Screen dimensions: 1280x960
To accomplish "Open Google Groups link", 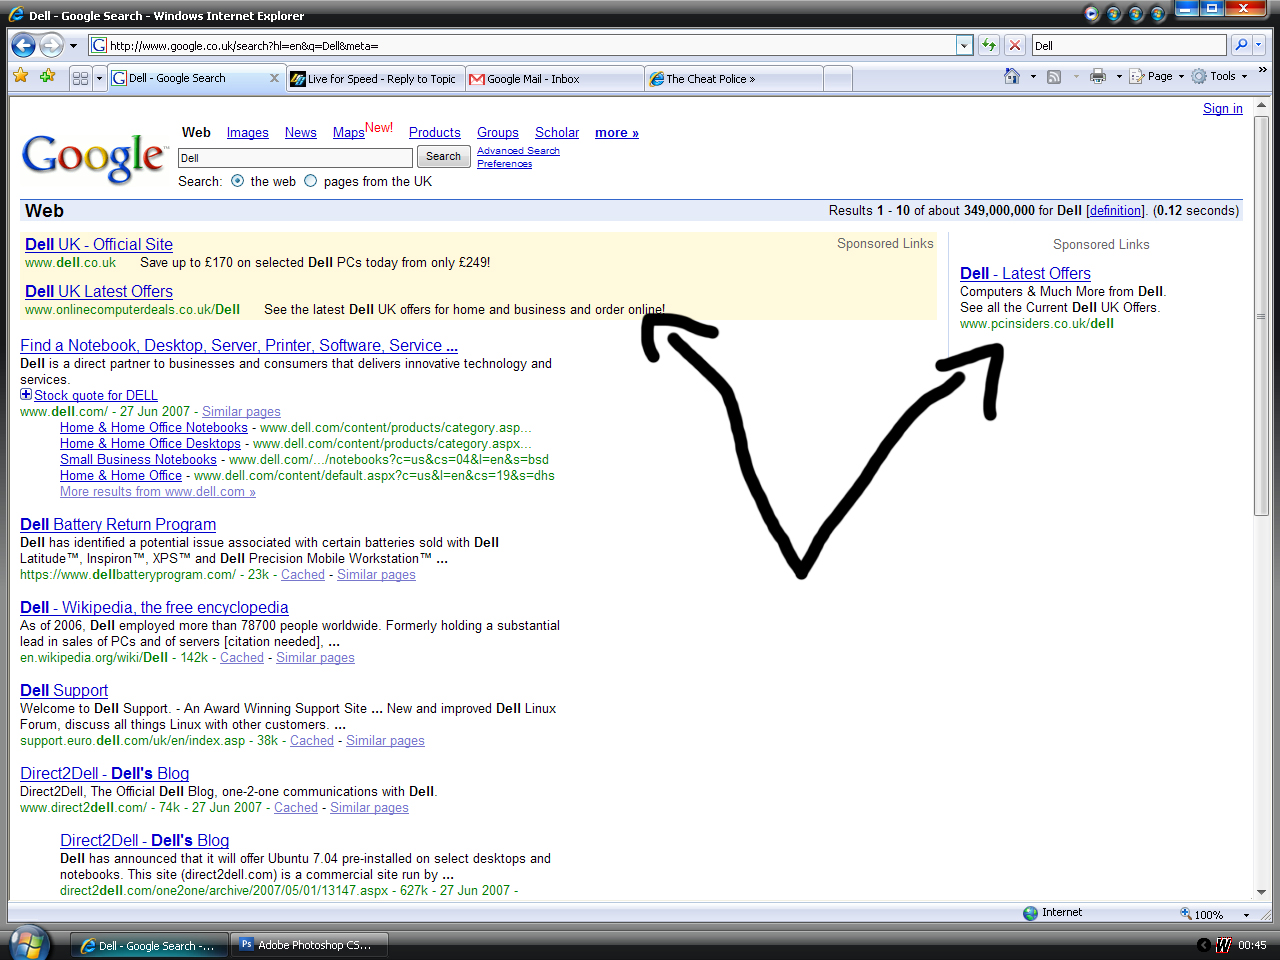I will (498, 133).
